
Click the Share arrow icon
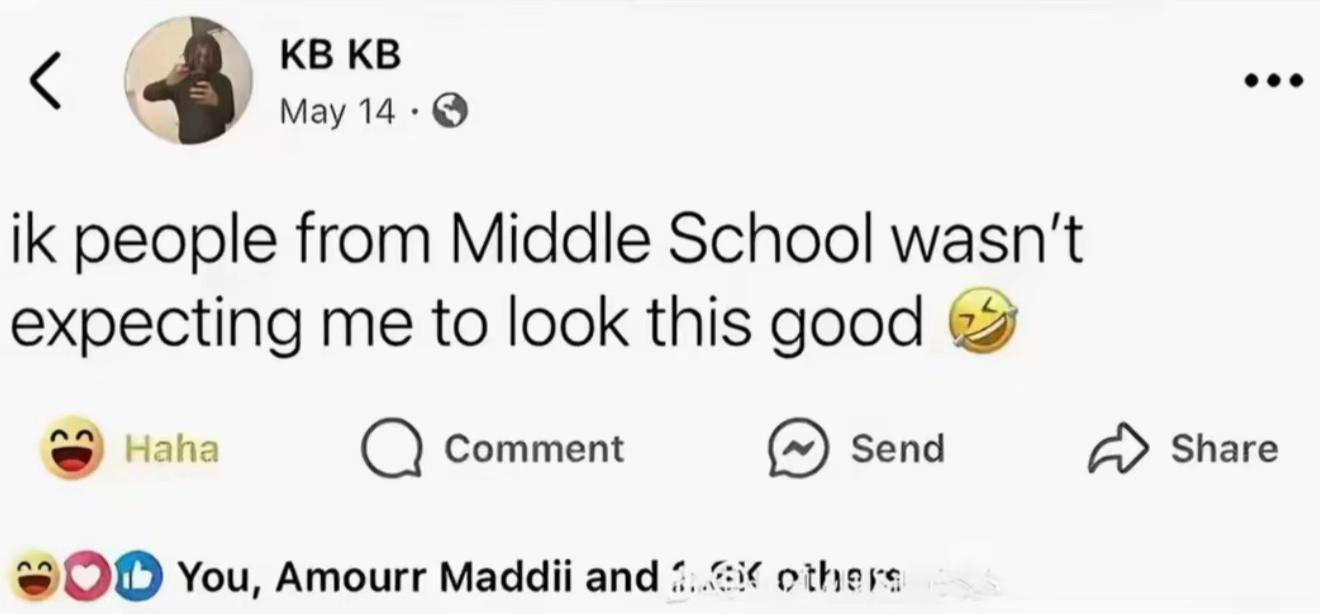coord(1118,448)
